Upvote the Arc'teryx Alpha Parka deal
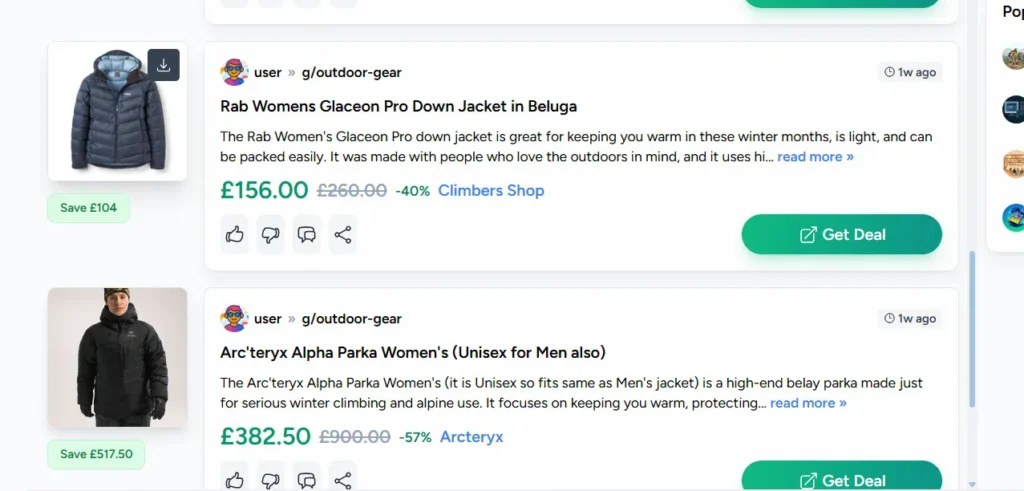This screenshot has height=491, width=1024. (x=235, y=479)
